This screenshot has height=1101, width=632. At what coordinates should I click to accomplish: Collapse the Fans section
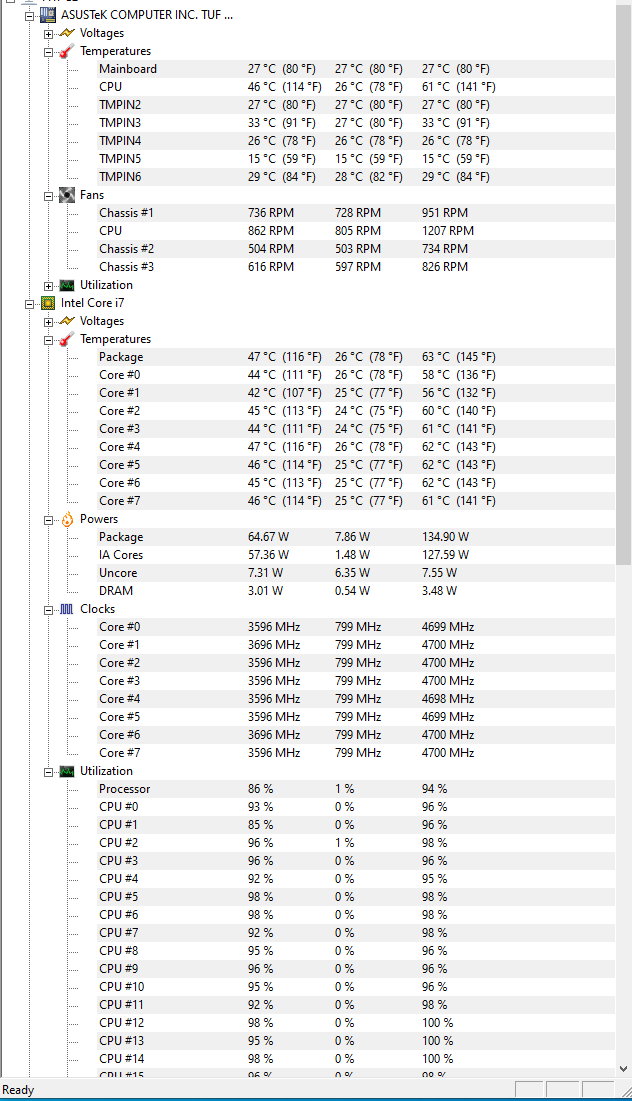48,194
